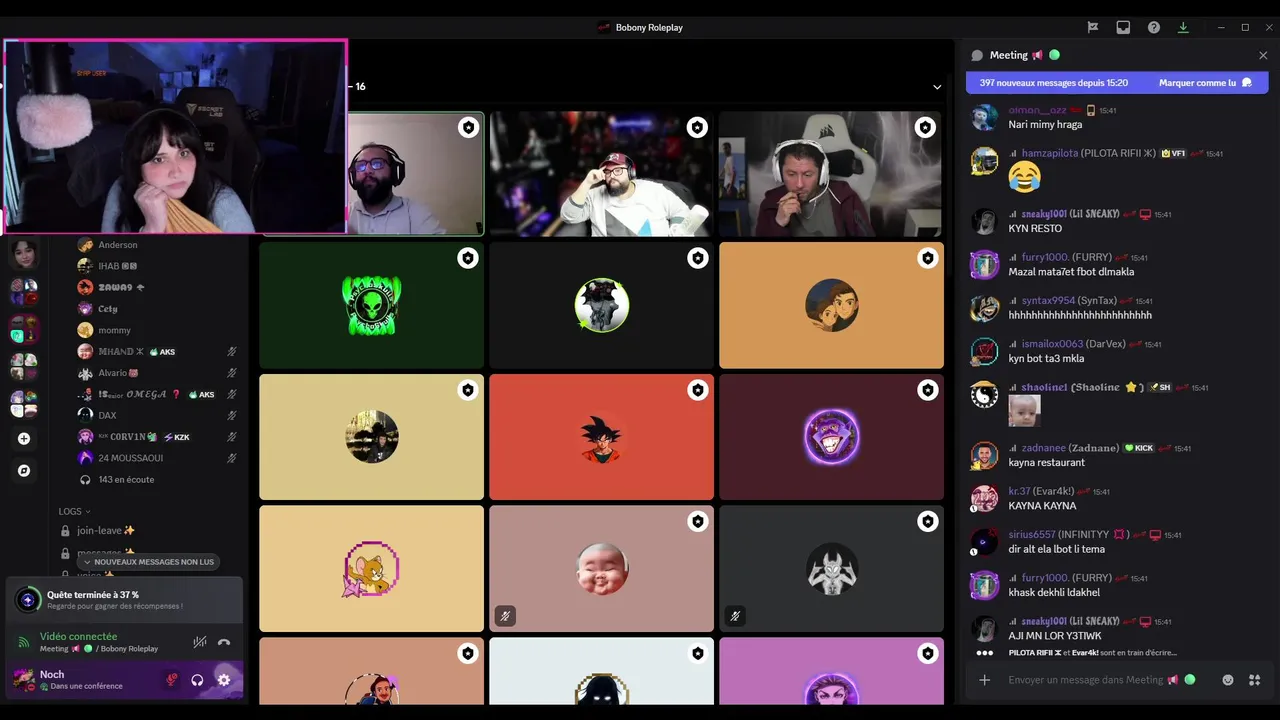The image size is (1280, 720).
Task: Expand the second server folder in rail
Action: coord(24,329)
